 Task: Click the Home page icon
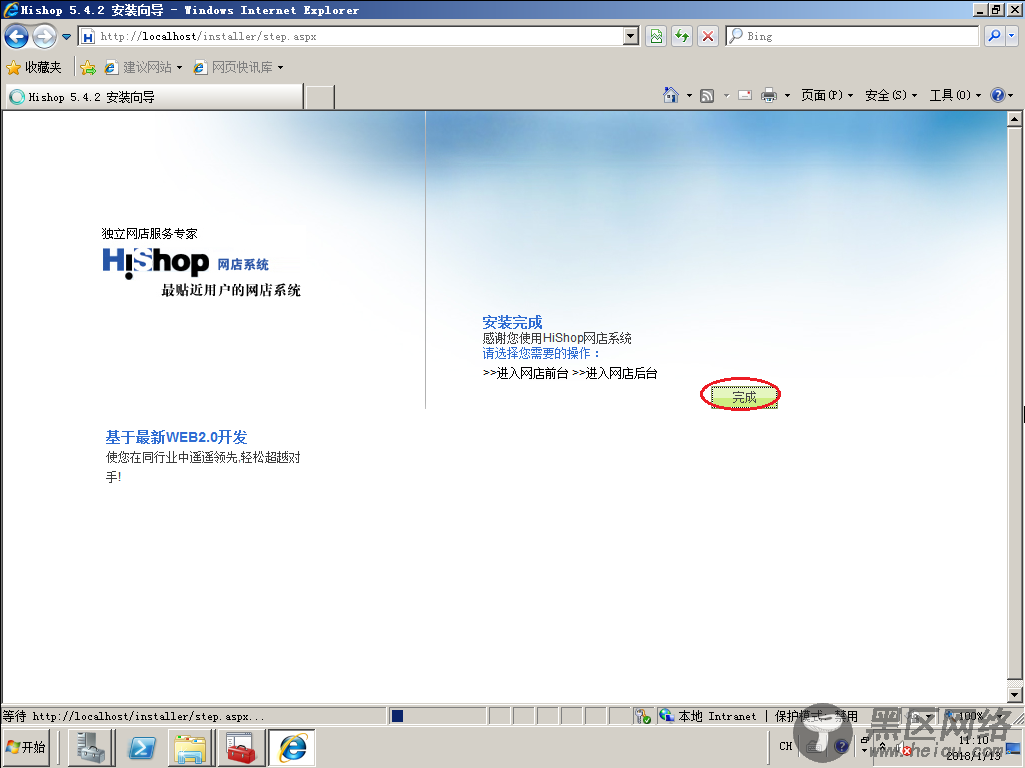[671, 95]
